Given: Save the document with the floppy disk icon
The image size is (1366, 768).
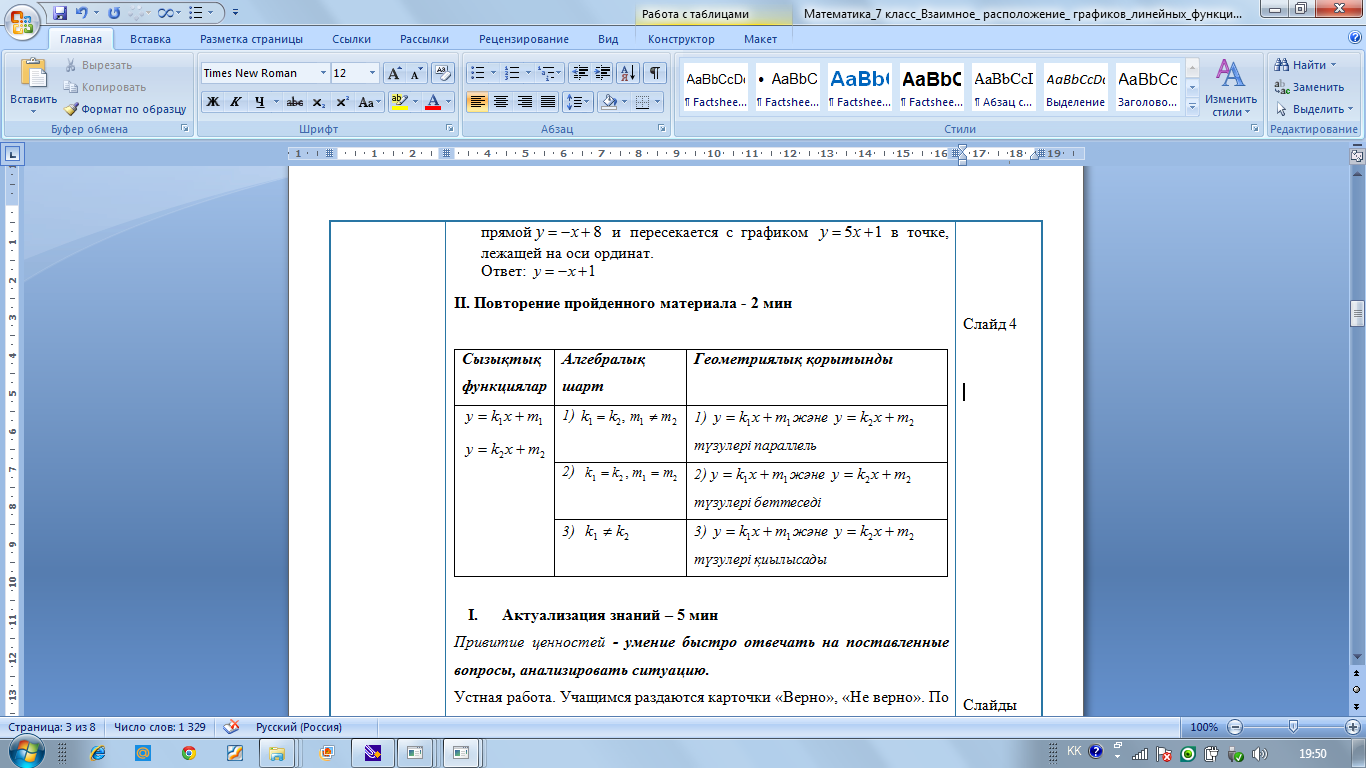Looking at the screenshot, I should (x=60, y=13).
